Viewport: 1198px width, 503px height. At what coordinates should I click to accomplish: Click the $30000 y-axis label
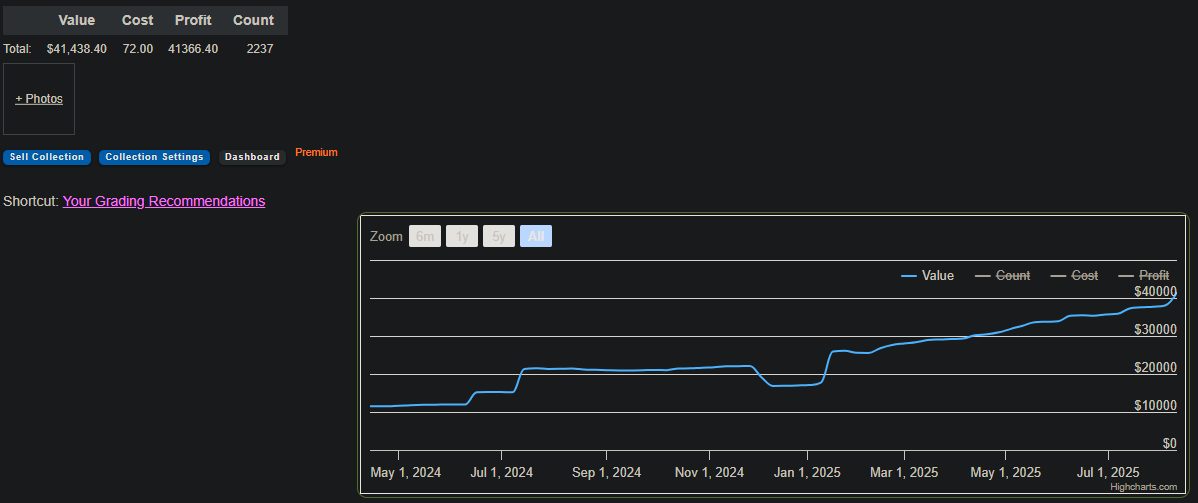point(1156,329)
